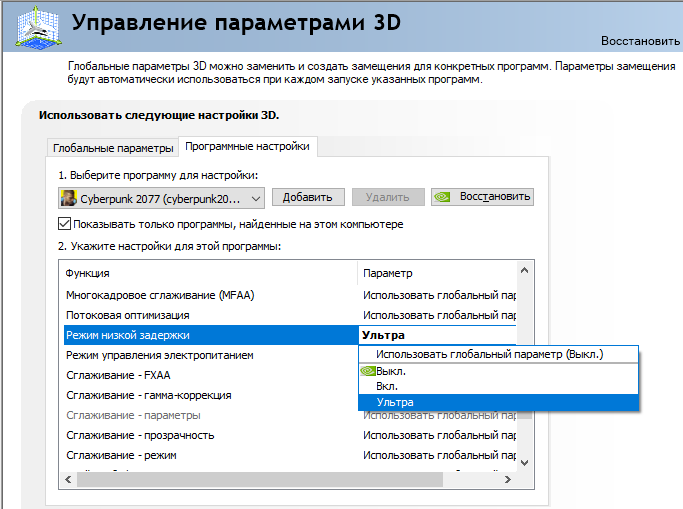
Task: Open the 'Программные настройки' tab
Action: [247, 147]
